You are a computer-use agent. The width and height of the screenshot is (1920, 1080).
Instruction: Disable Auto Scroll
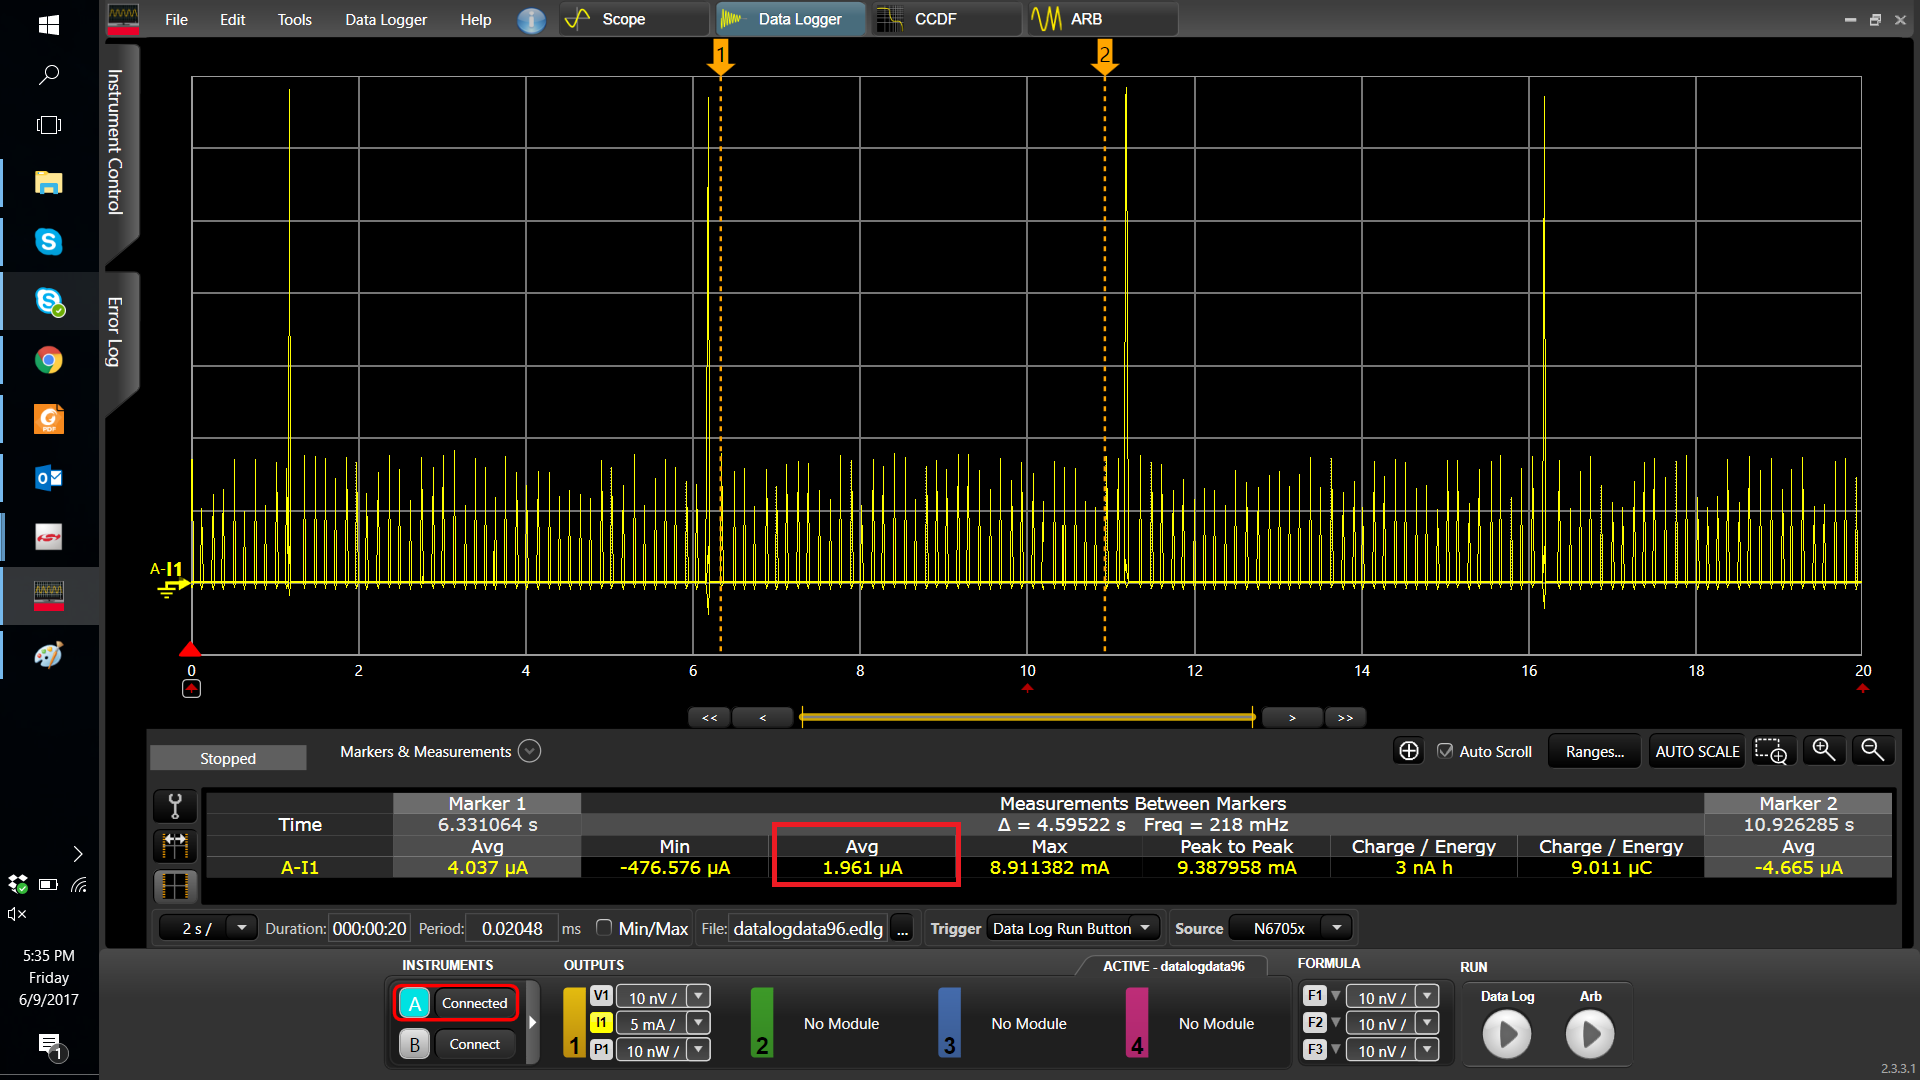[1445, 751]
